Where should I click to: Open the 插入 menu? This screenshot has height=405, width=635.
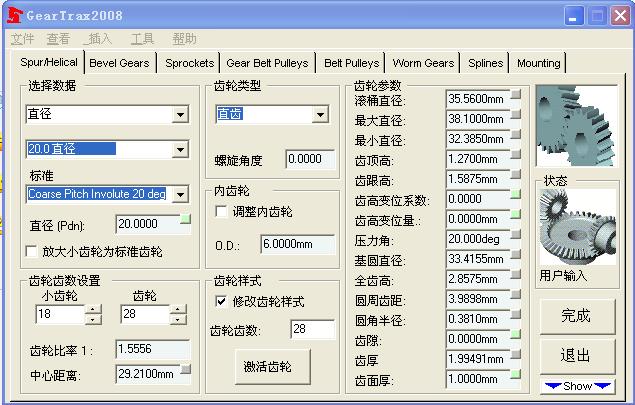(98, 39)
